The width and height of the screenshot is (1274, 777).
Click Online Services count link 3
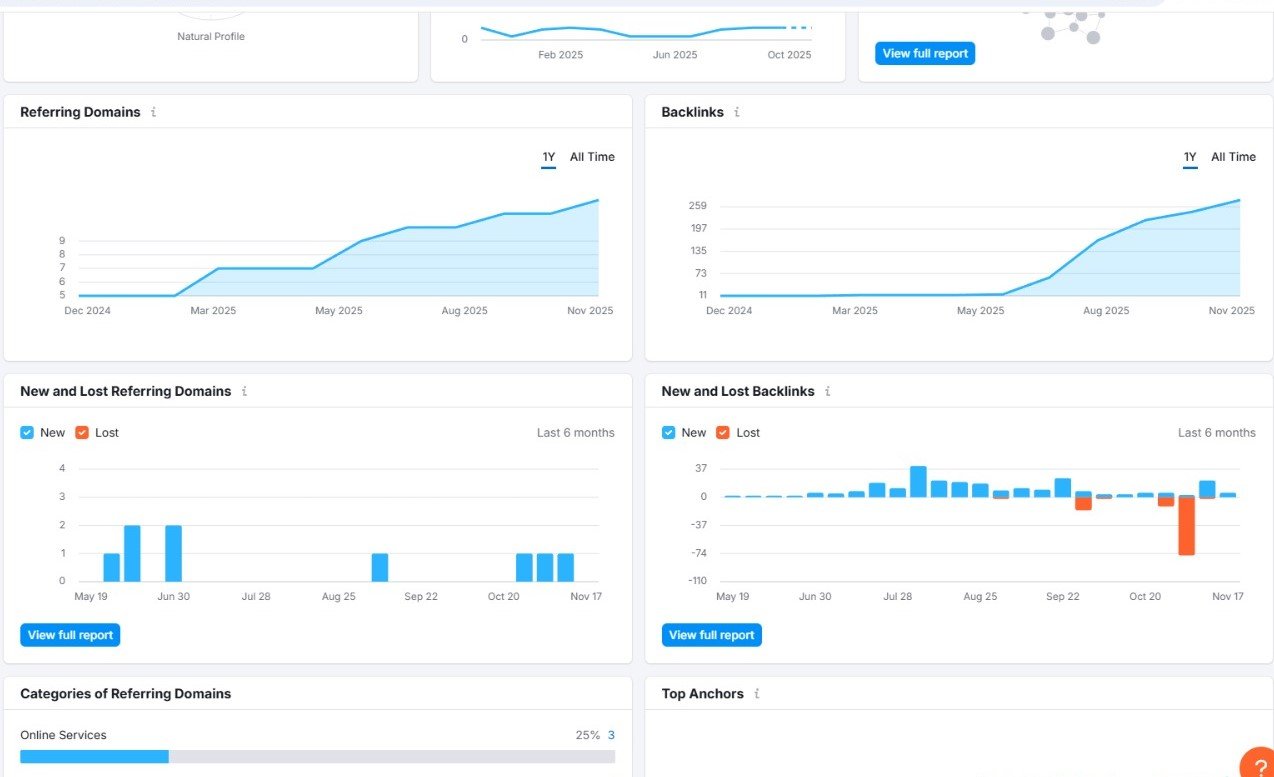point(611,735)
